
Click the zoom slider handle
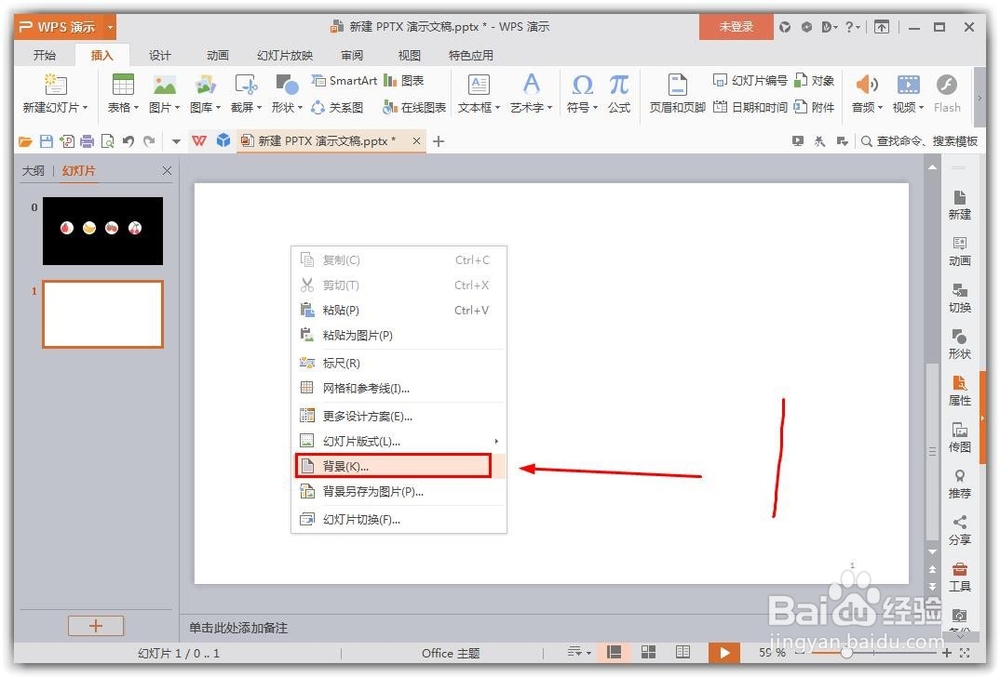[x=846, y=653]
